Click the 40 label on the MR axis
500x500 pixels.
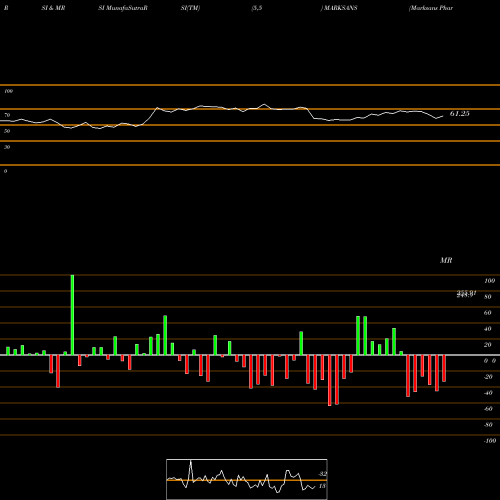click(488, 329)
